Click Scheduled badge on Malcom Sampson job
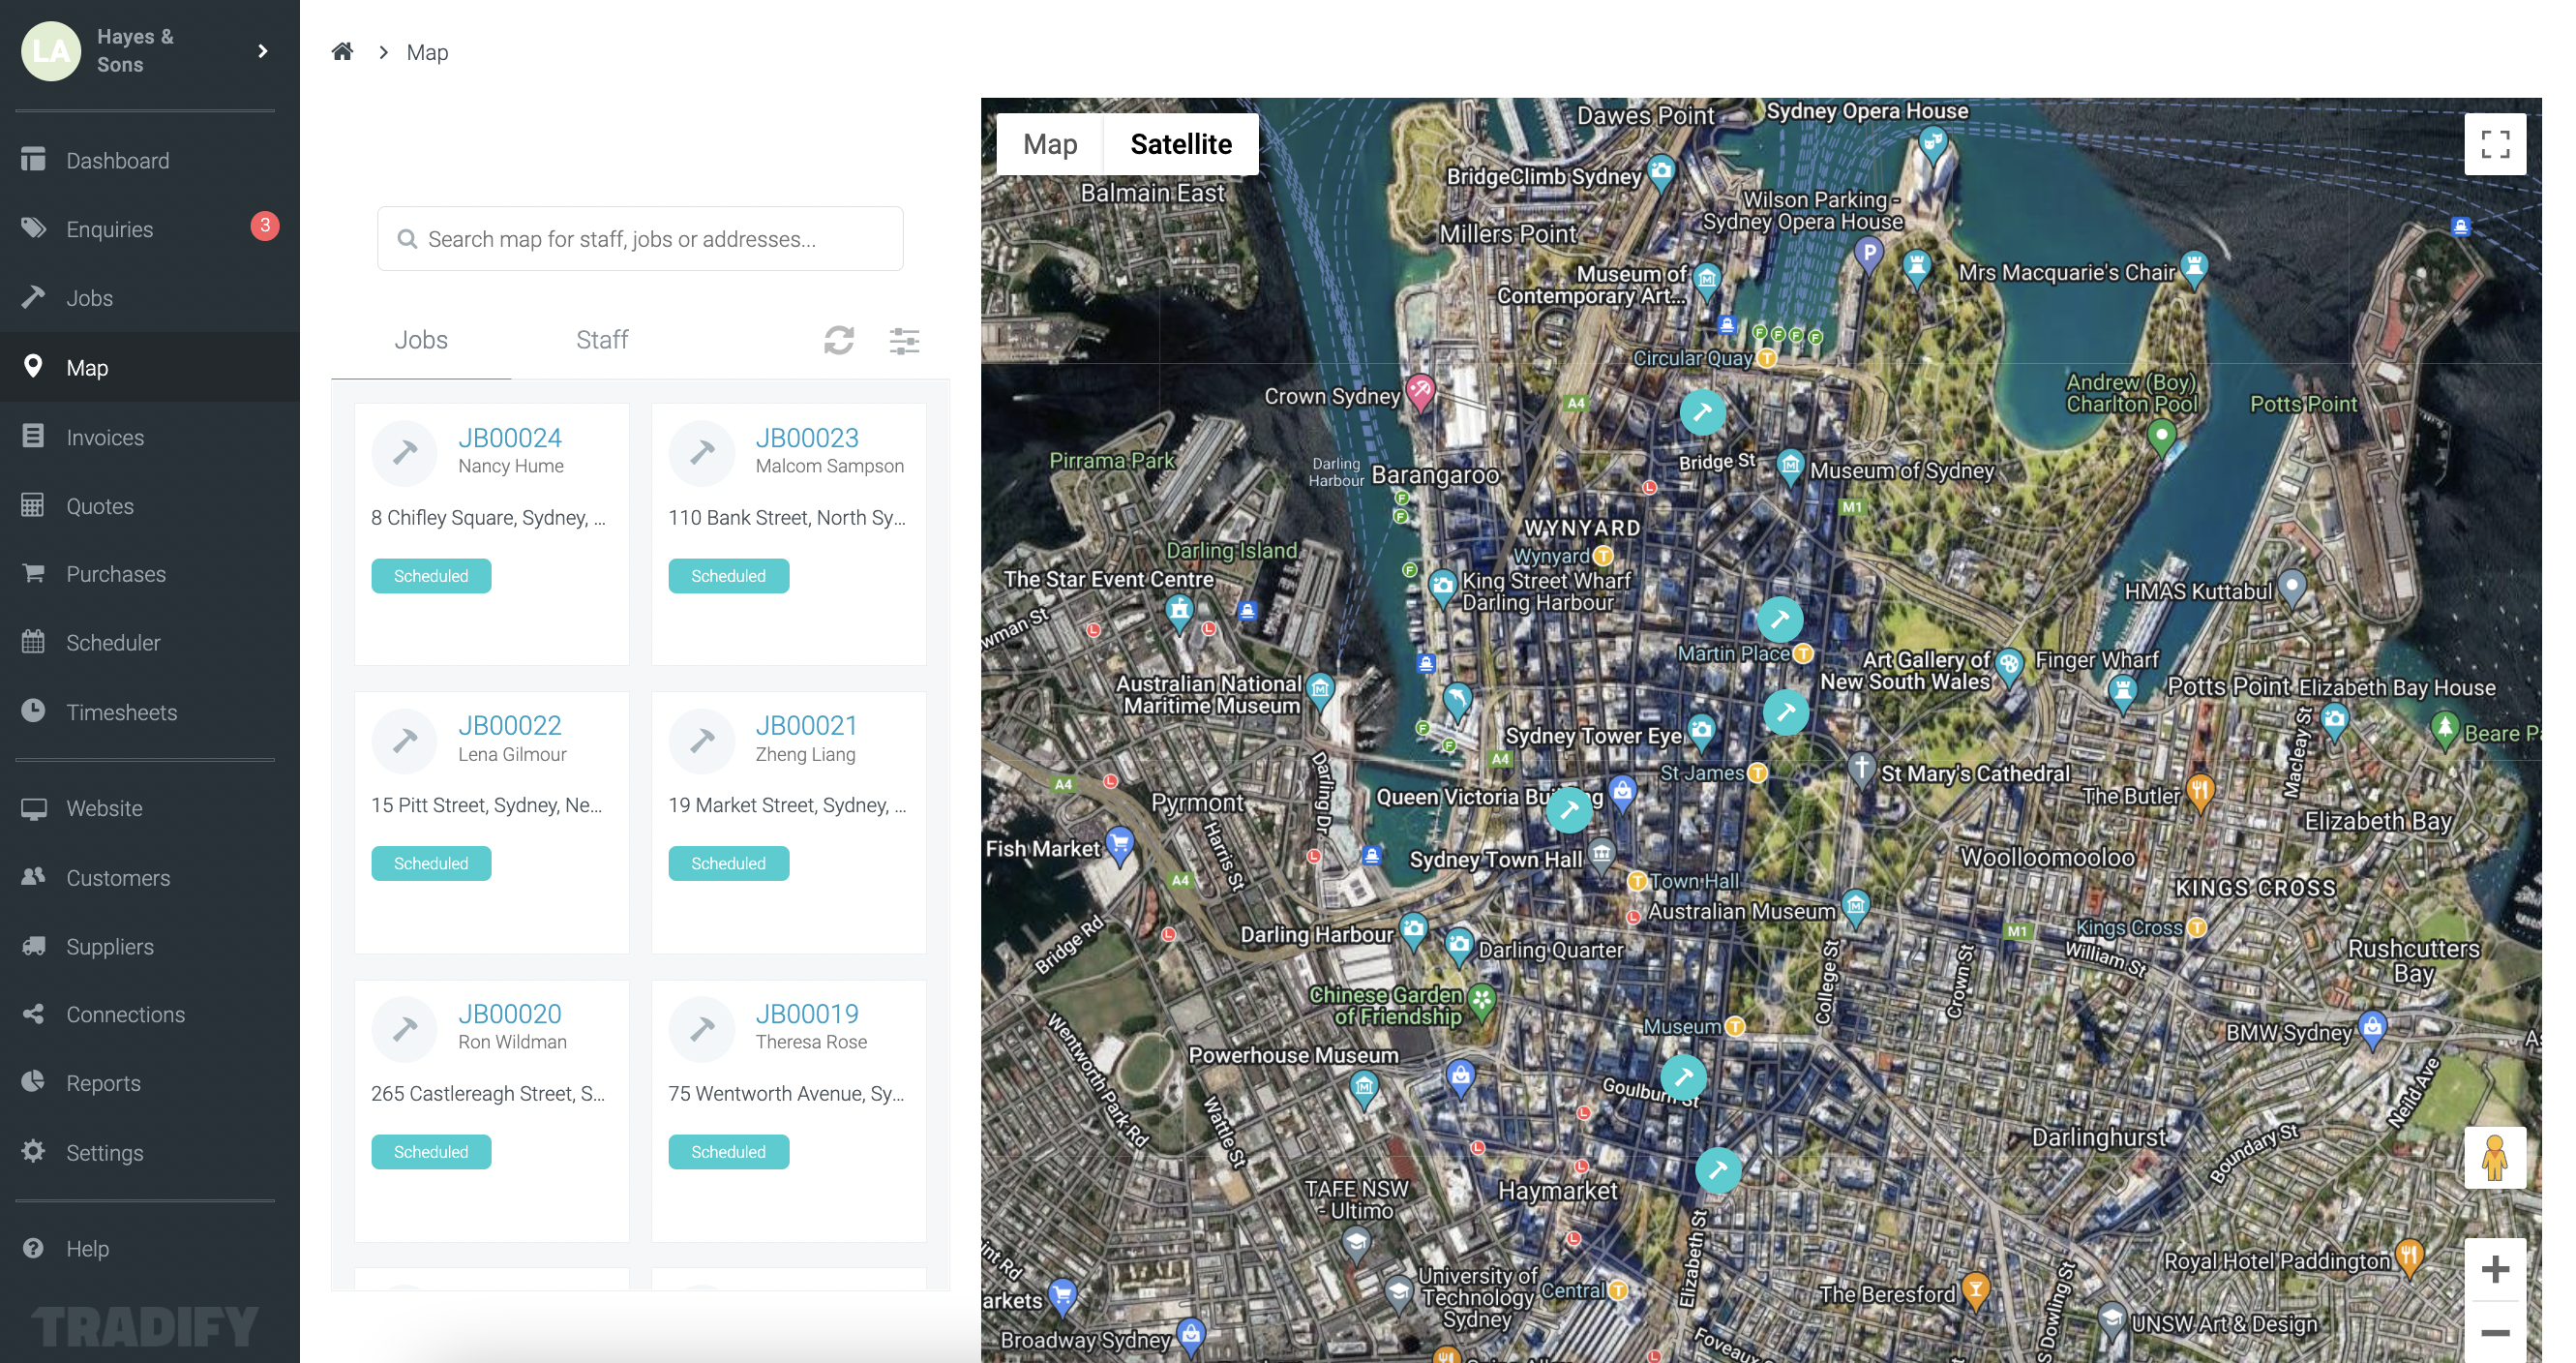The width and height of the screenshot is (2576, 1363). [x=728, y=575]
